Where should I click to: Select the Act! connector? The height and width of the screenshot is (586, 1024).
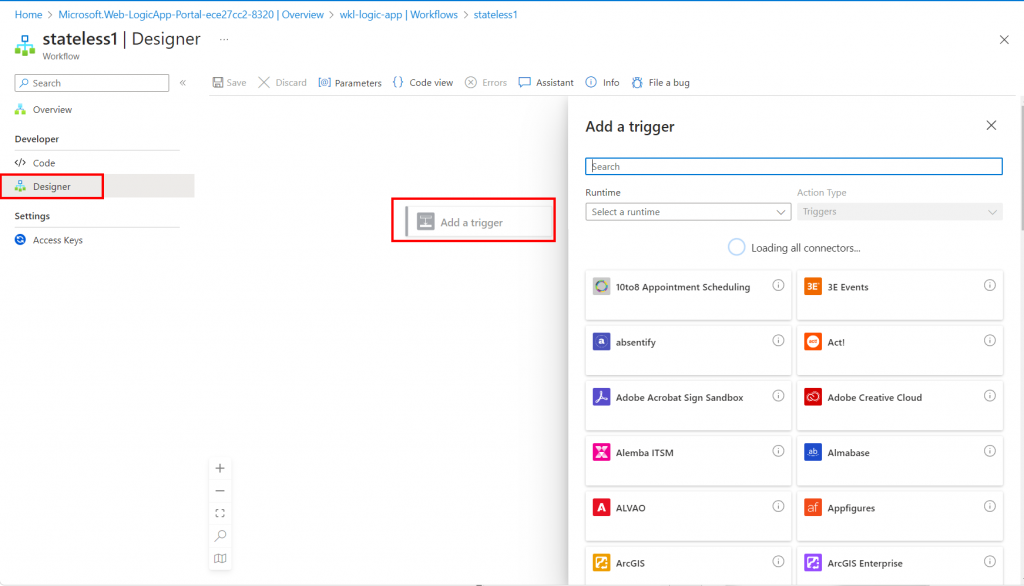coord(900,351)
